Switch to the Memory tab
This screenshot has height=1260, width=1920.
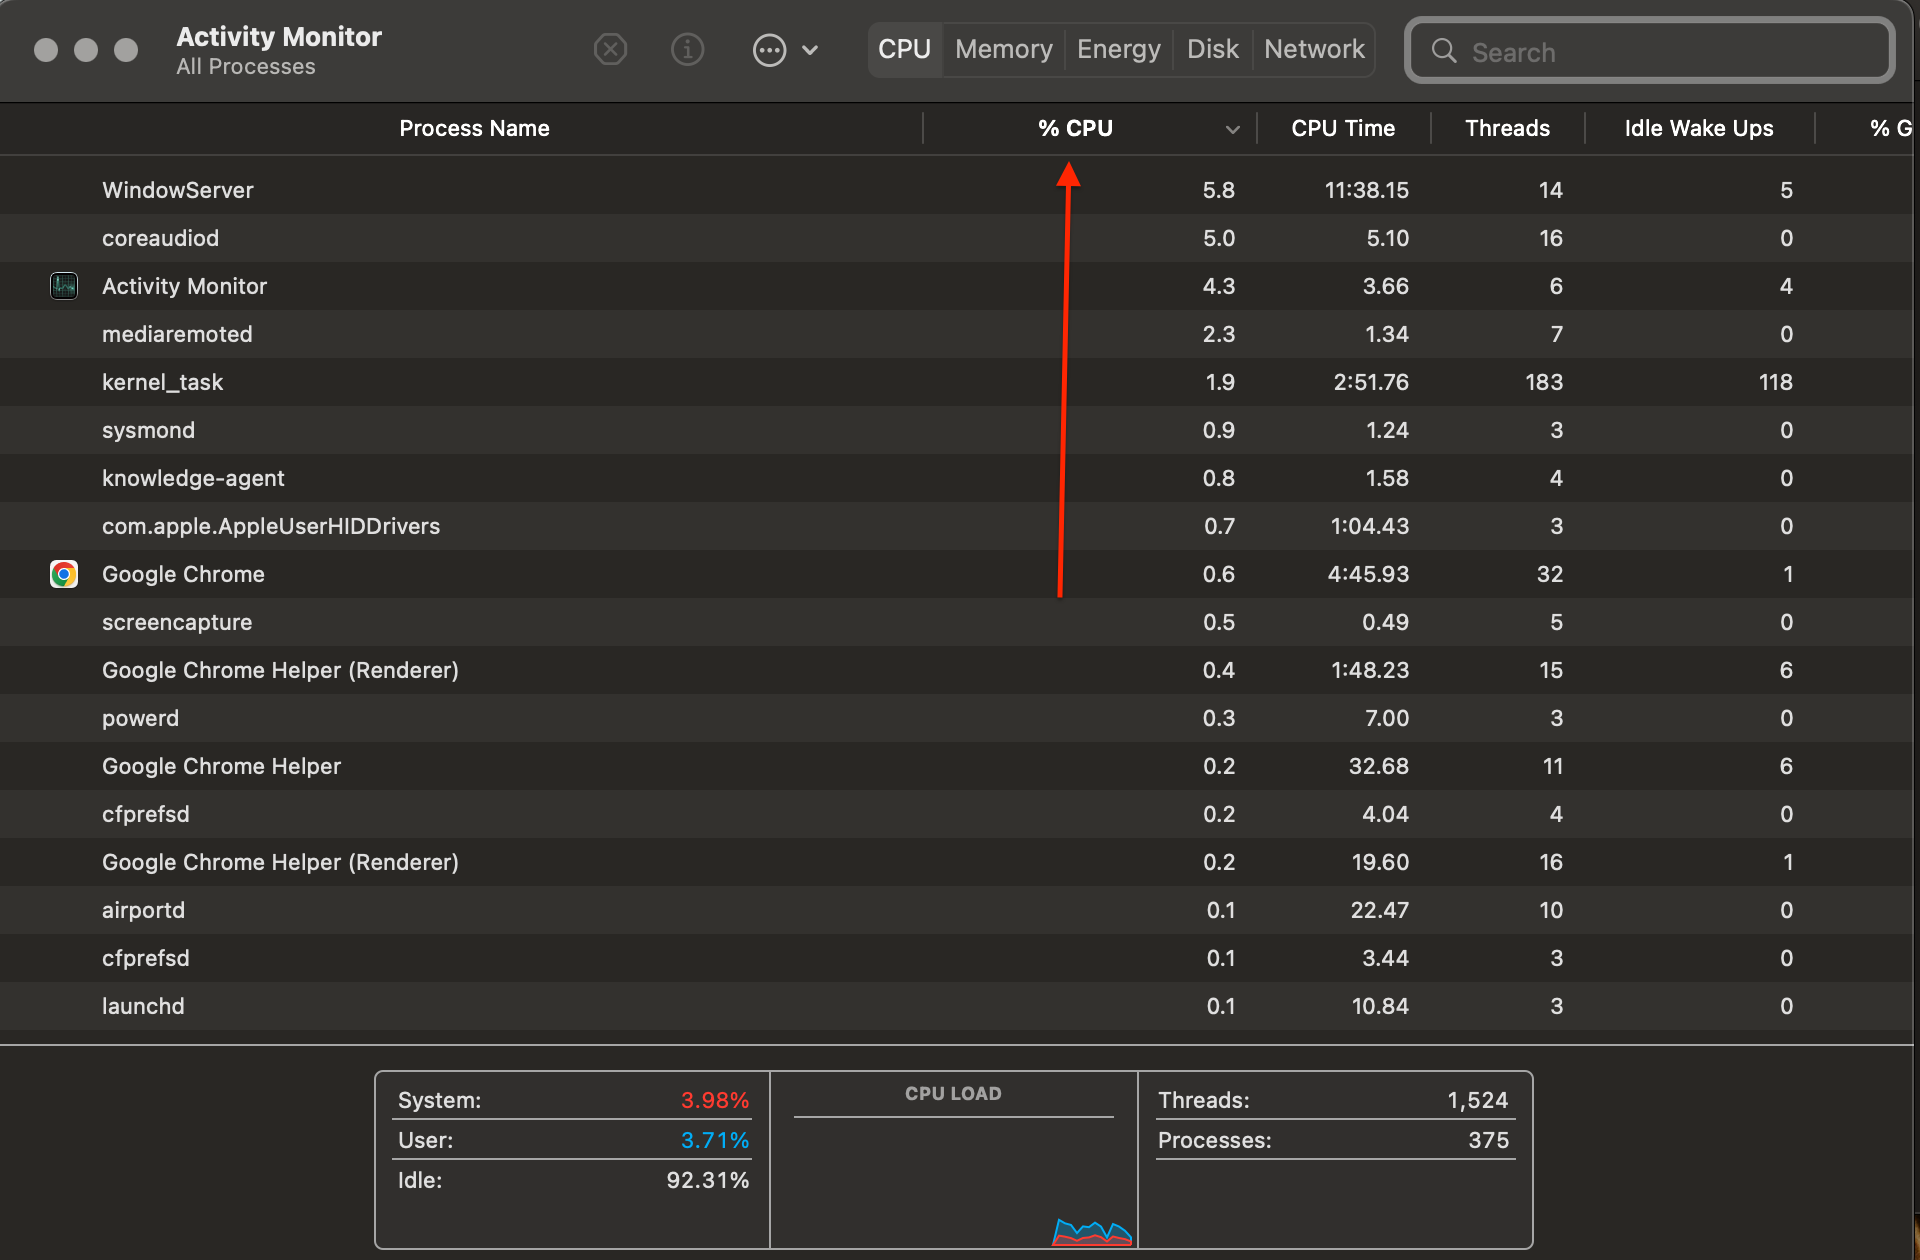point(1003,49)
